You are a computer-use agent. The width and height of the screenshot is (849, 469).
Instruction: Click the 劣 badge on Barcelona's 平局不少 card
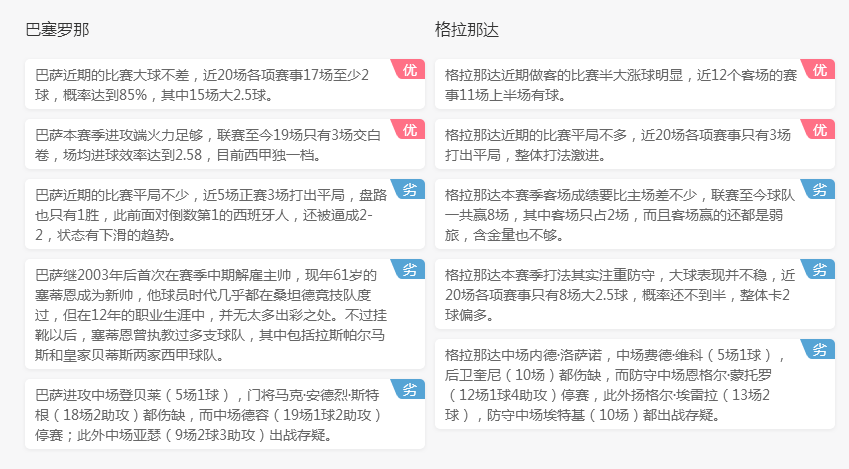(409, 190)
